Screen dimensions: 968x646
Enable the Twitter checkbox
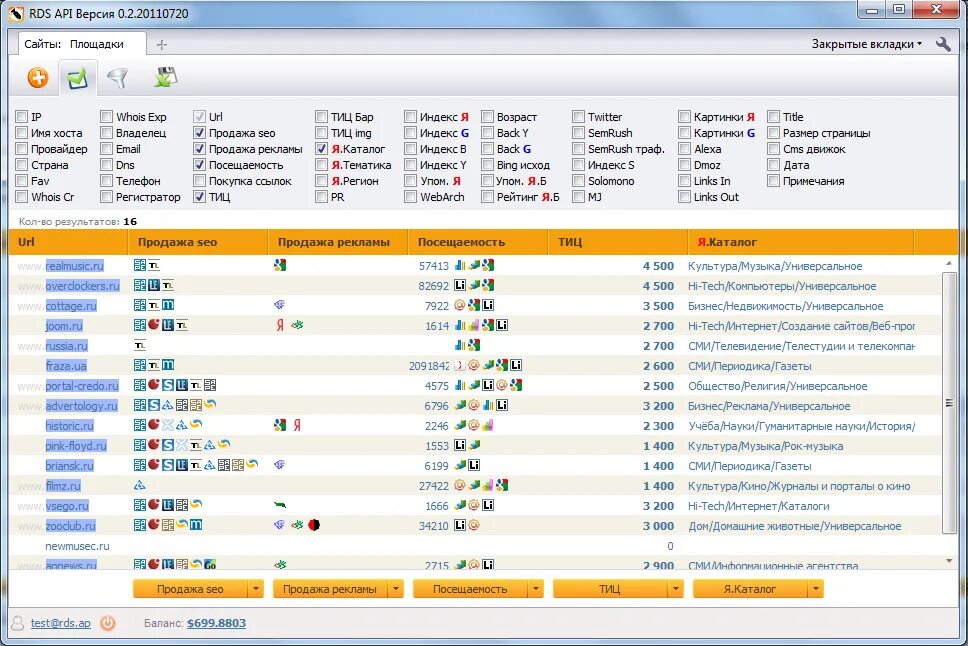[578, 117]
